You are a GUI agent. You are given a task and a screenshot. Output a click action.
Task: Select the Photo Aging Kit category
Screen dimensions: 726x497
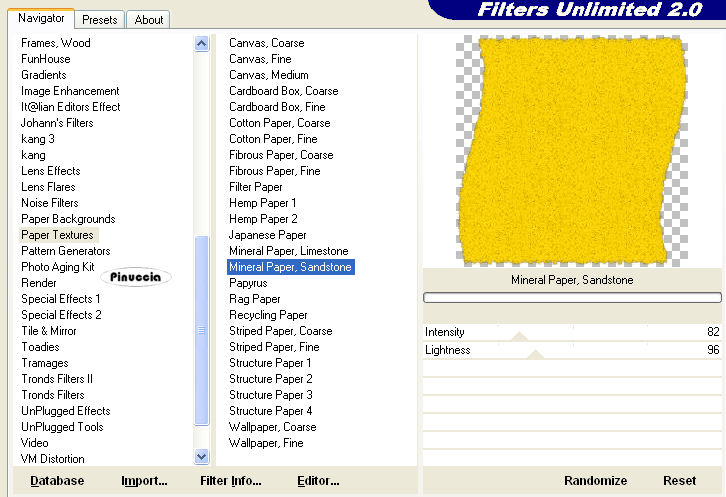[x=57, y=267]
